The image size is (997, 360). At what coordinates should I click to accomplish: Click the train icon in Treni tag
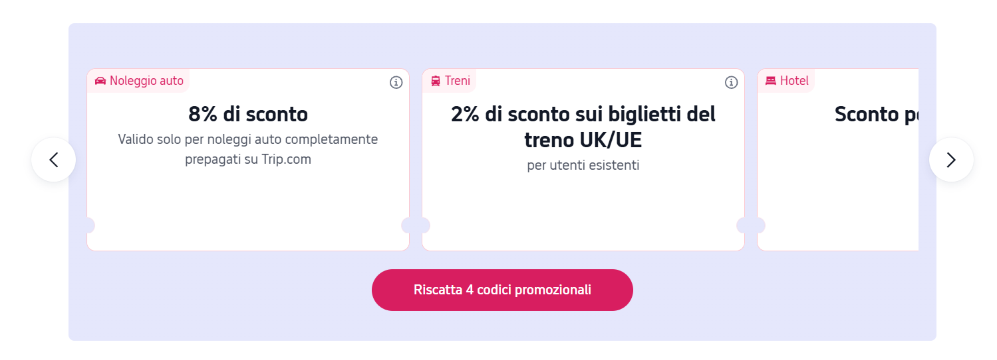436,81
